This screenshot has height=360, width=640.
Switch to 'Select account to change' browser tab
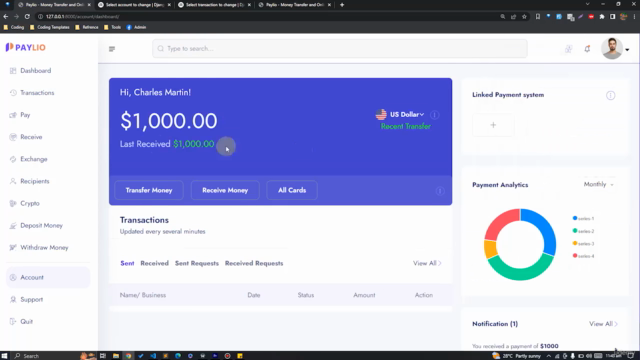tap(135, 5)
